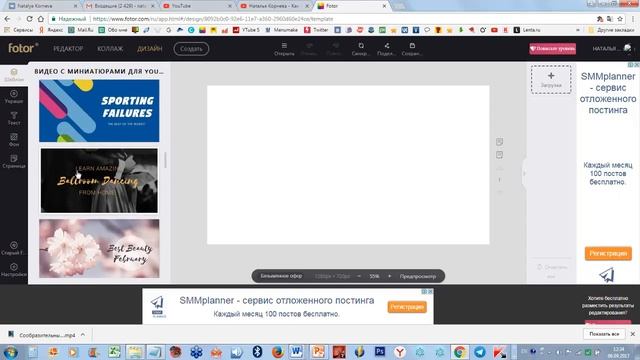Open the Шаблоны templates sidebar panel
This screenshot has height=360, width=640.
click(x=14, y=75)
